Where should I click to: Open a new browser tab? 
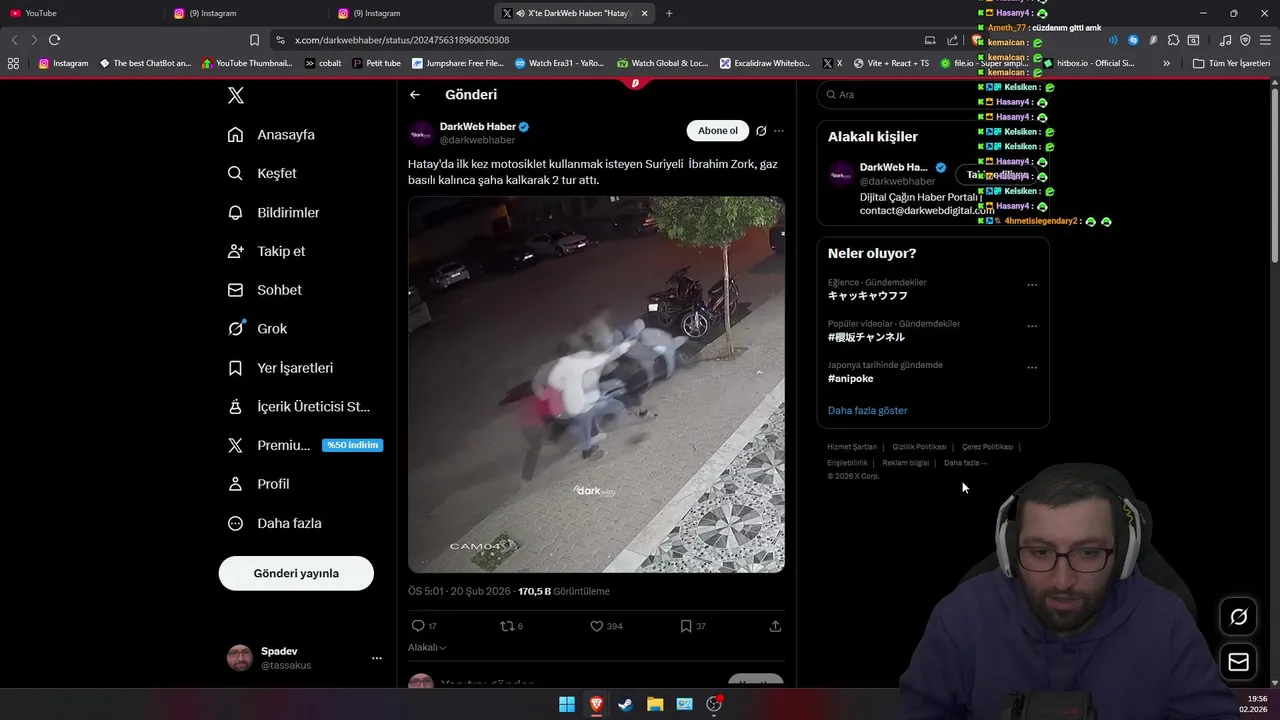[x=669, y=13]
